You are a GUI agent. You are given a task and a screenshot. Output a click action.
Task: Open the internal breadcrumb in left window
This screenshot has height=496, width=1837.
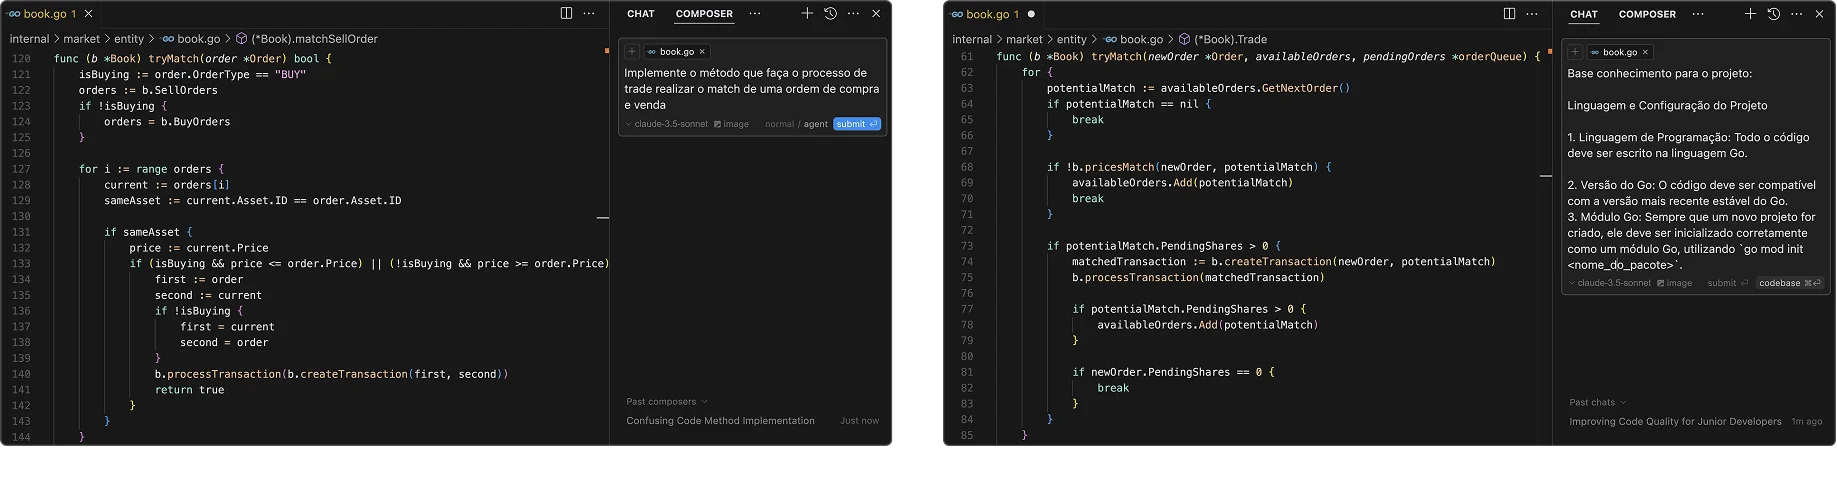click(x=29, y=39)
